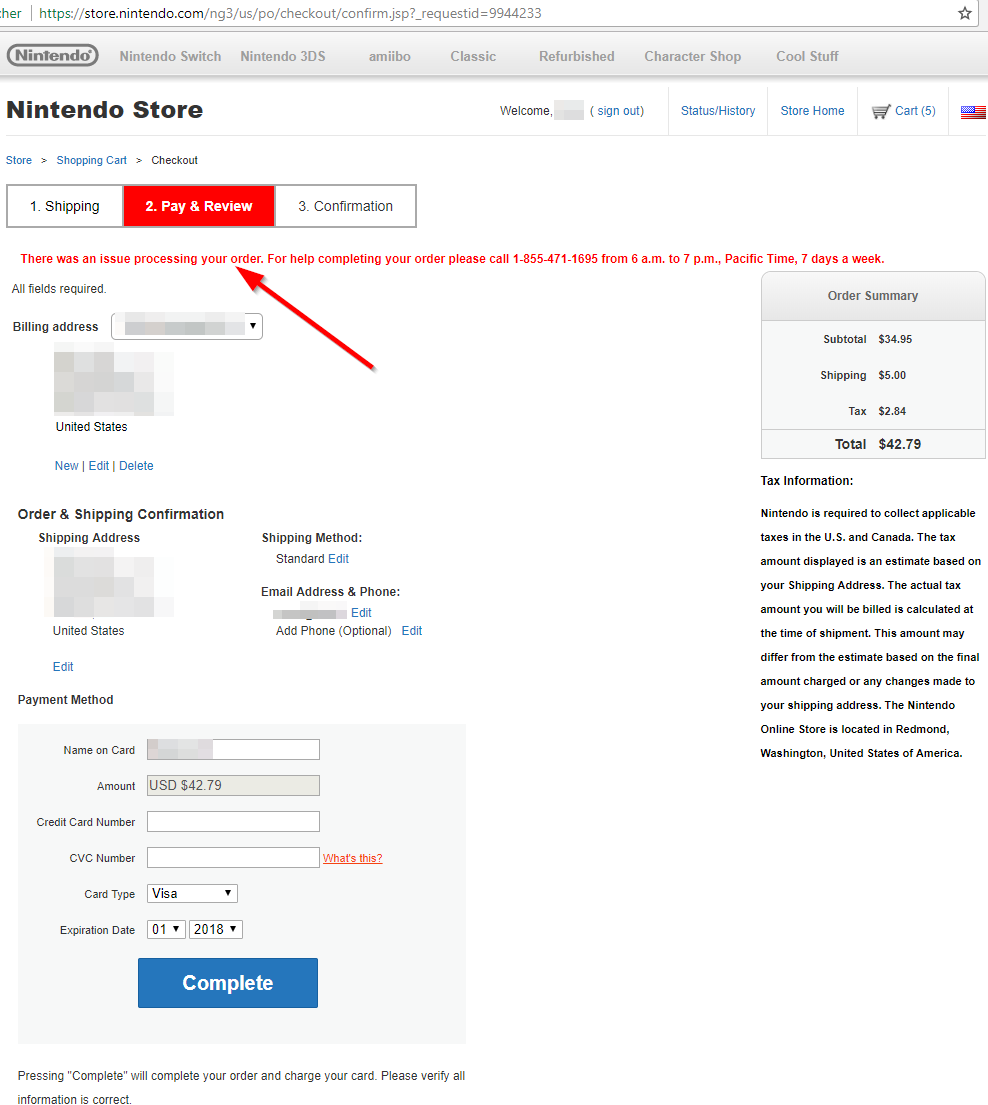
Task: Go to Store Home
Action: point(813,111)
